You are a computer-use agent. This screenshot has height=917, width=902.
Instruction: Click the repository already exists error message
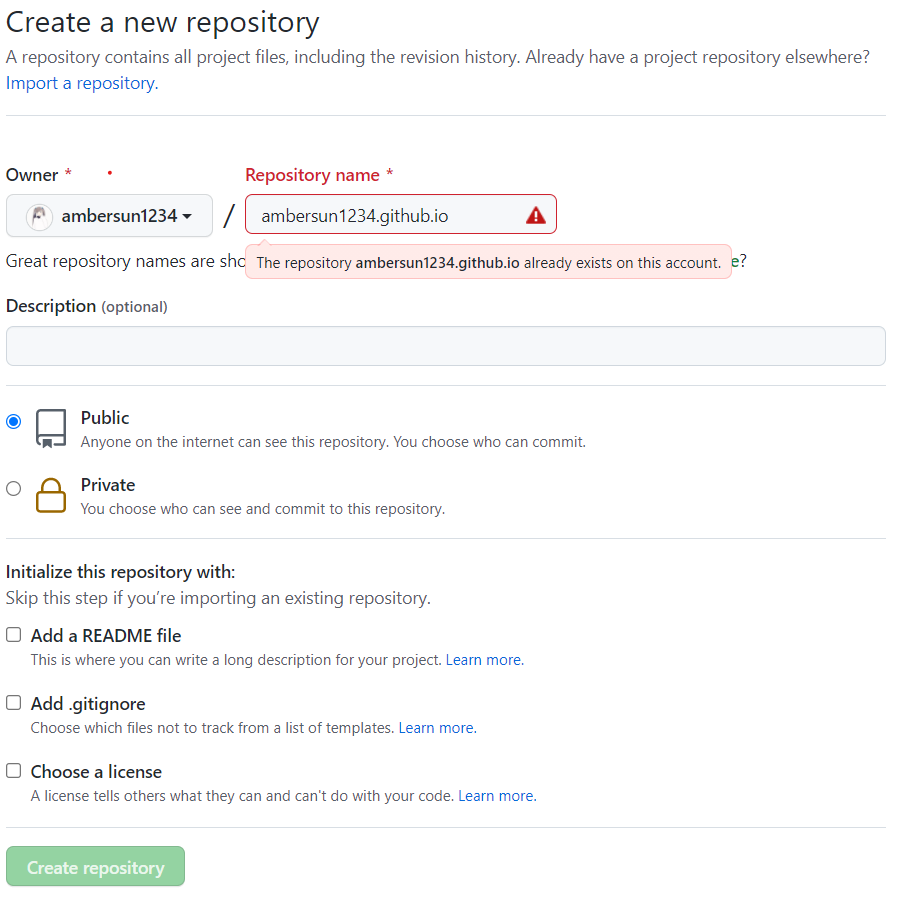(488, 263)
